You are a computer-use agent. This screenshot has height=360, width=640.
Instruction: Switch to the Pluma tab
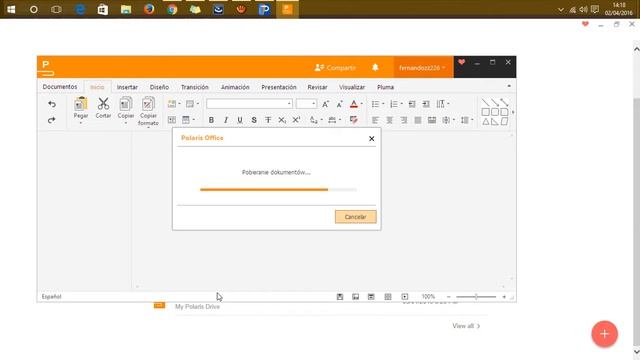(385, 87)
